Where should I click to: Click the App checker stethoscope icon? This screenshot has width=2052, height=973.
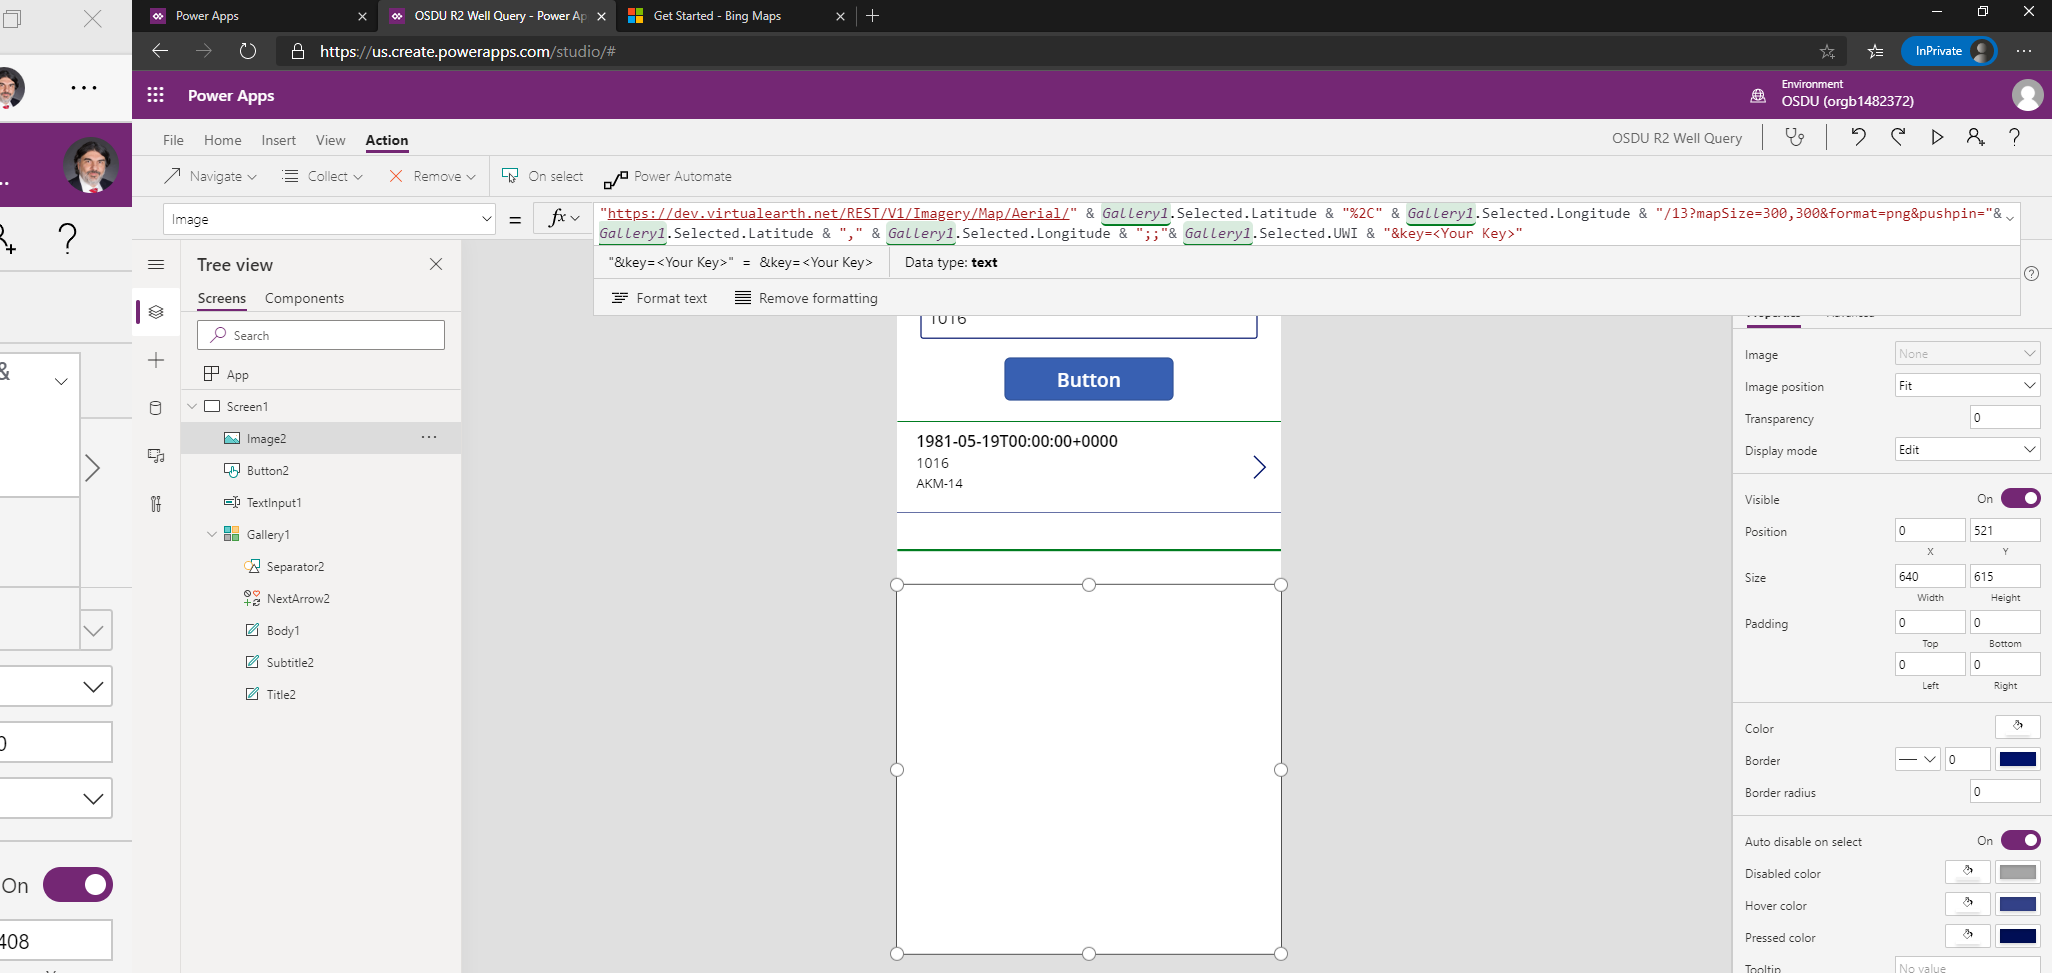(1795, 137)
